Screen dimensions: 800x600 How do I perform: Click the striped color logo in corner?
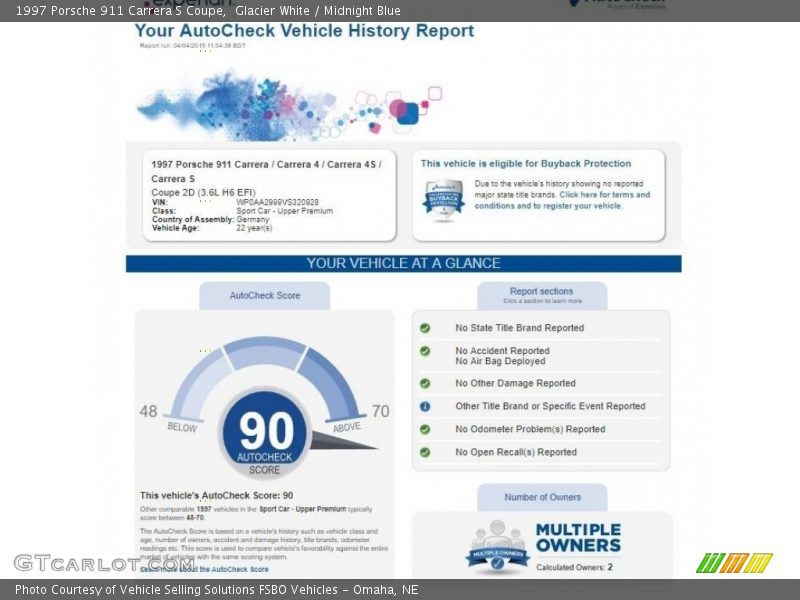734,563
